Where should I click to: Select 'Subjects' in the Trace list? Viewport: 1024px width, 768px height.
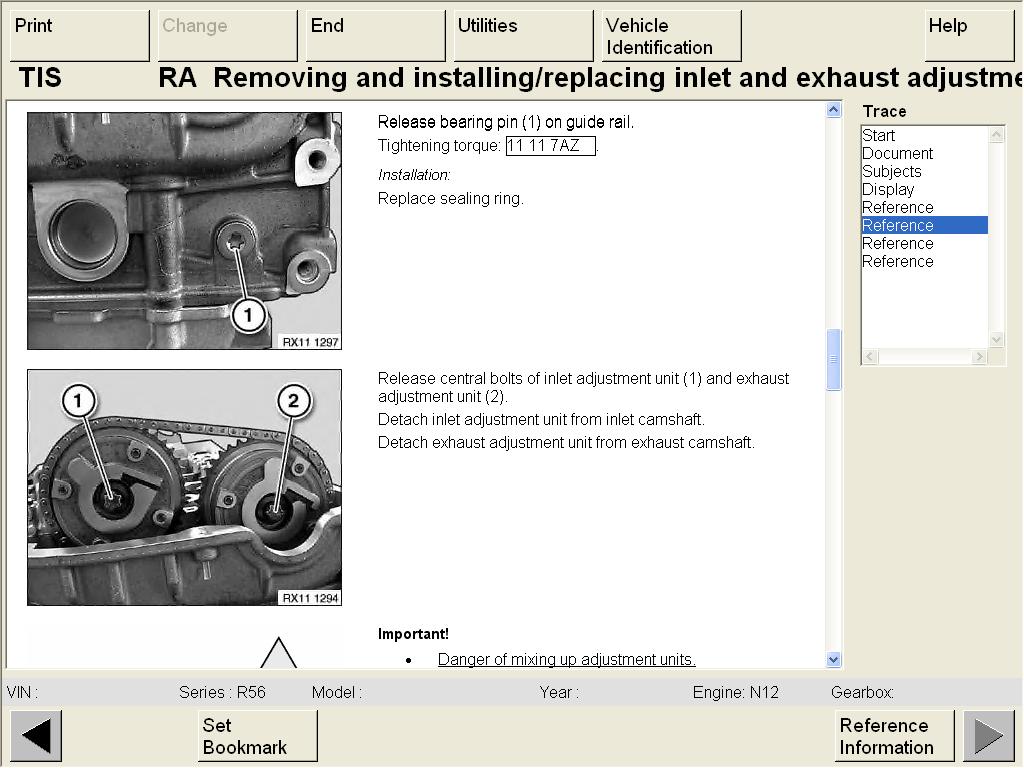[891, 172]
